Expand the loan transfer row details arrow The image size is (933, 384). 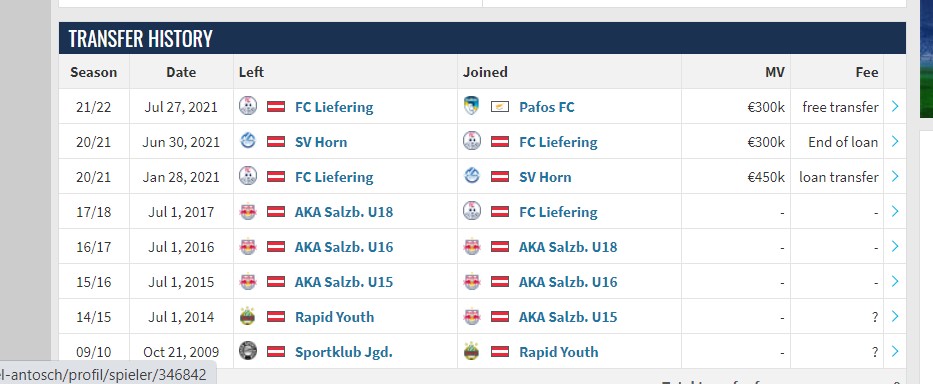click(895, 177)
